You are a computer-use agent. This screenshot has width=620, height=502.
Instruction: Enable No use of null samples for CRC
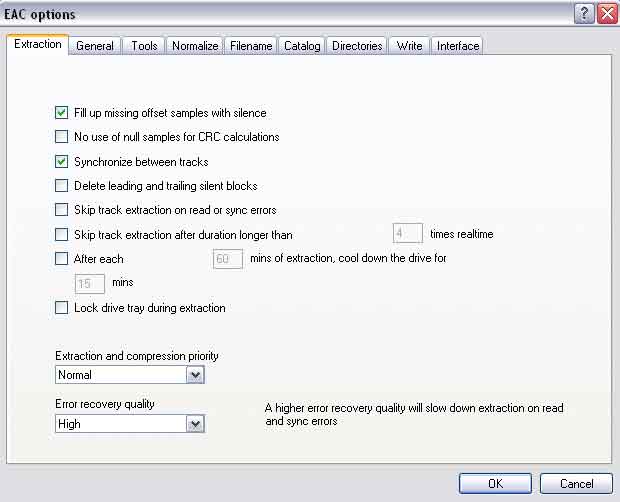[x=61, y=137]
